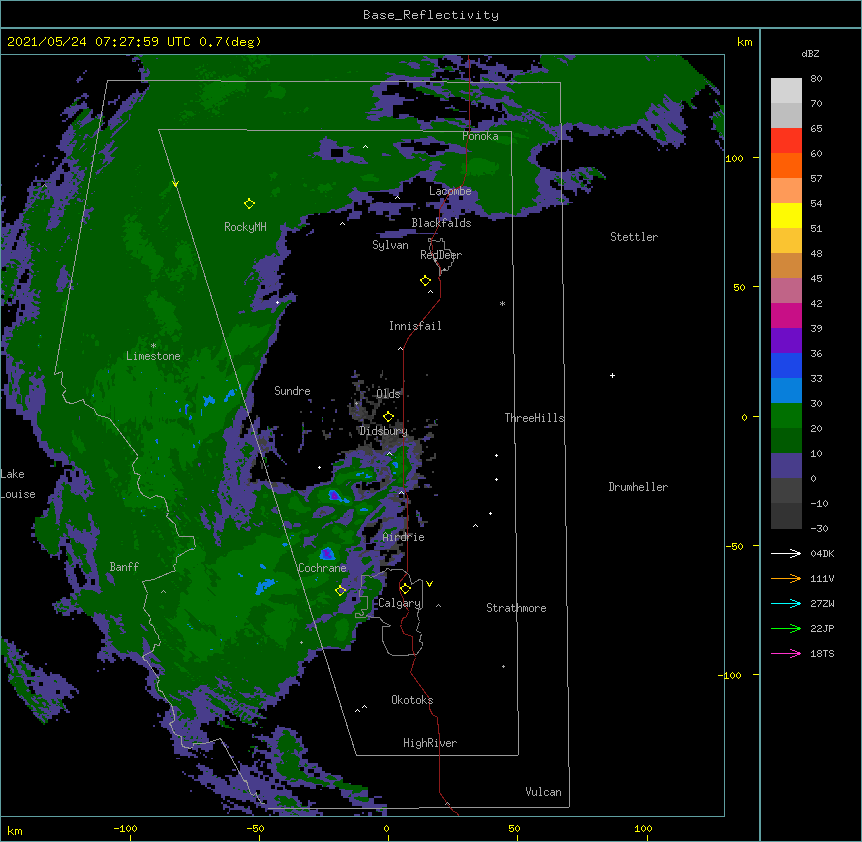Click the Base_Reflectivity title text

[431, 15]
